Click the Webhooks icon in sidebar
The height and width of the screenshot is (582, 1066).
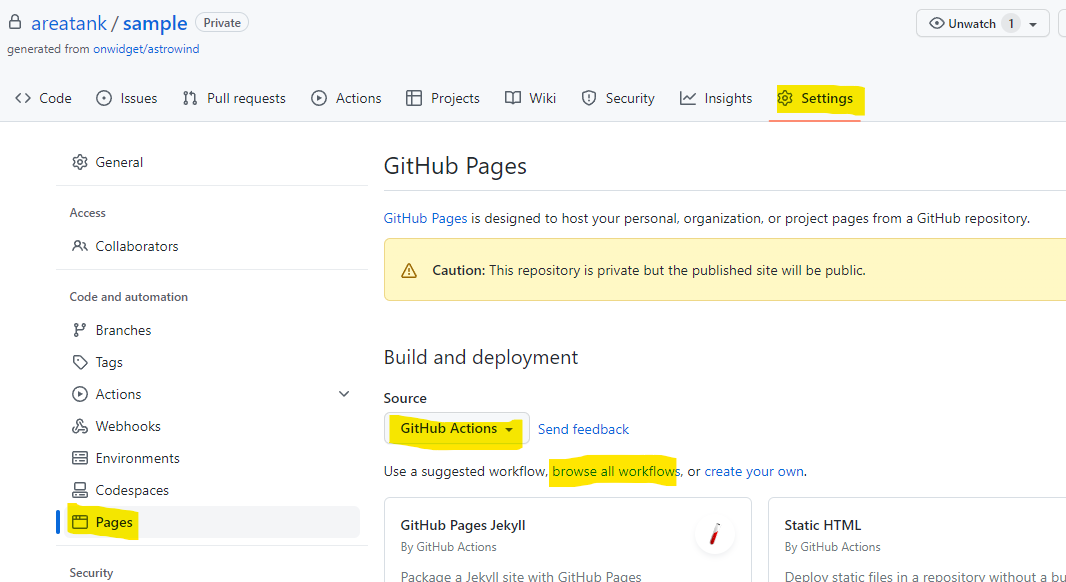click(x=80, y=426)
